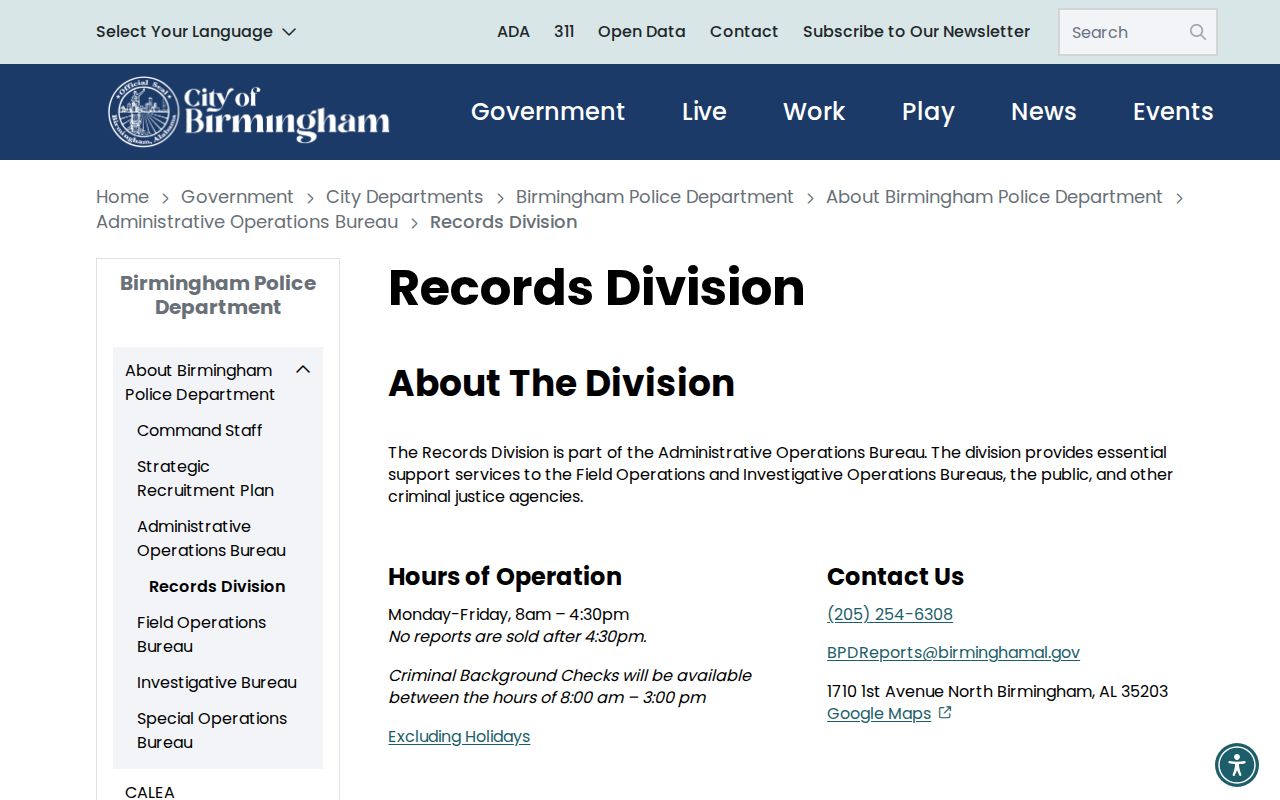The height and width of the screenshot is (800, 1280).
Task: Open the Live main menu
Action: click(x=704, y=112)
